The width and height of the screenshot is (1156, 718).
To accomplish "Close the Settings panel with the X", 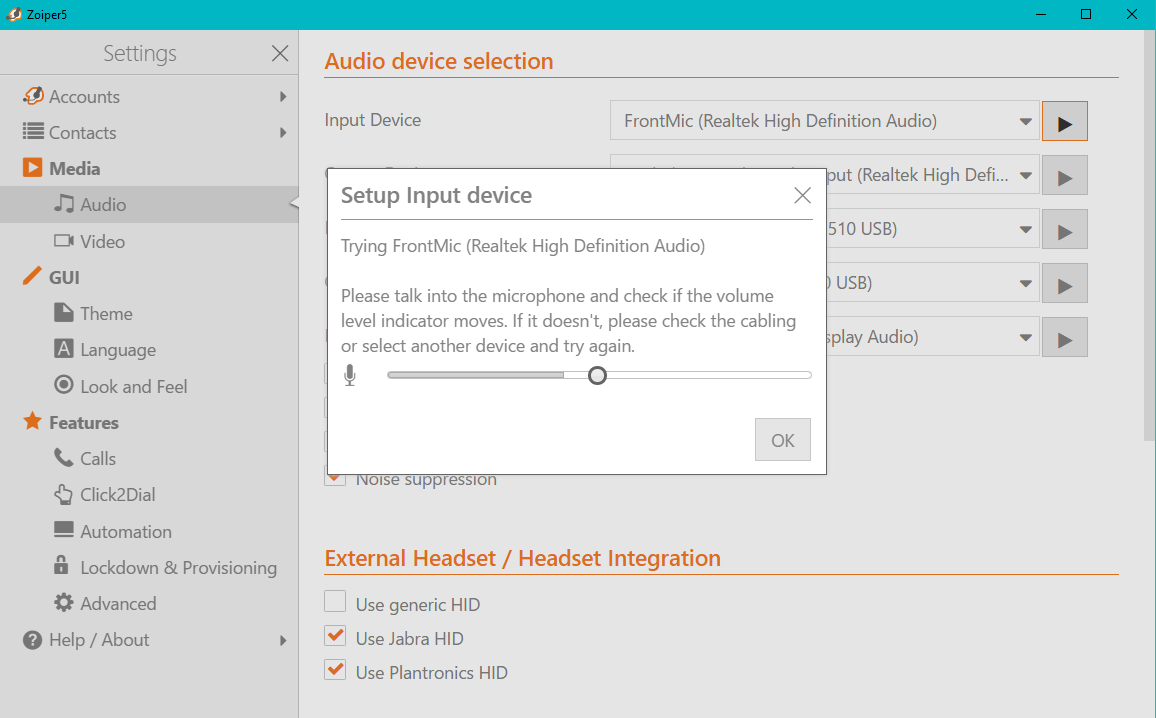I will click(280, 54).
